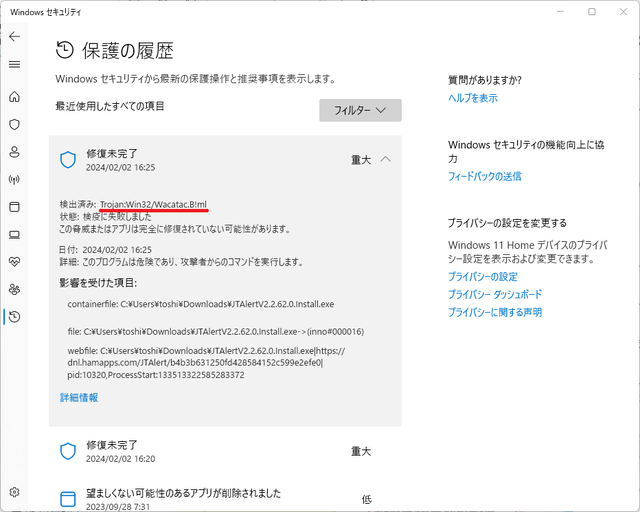Viewport: 640px width, 512px height.
Task: Open プライバシー ダッシュボード link
Action: coord(495,294)
